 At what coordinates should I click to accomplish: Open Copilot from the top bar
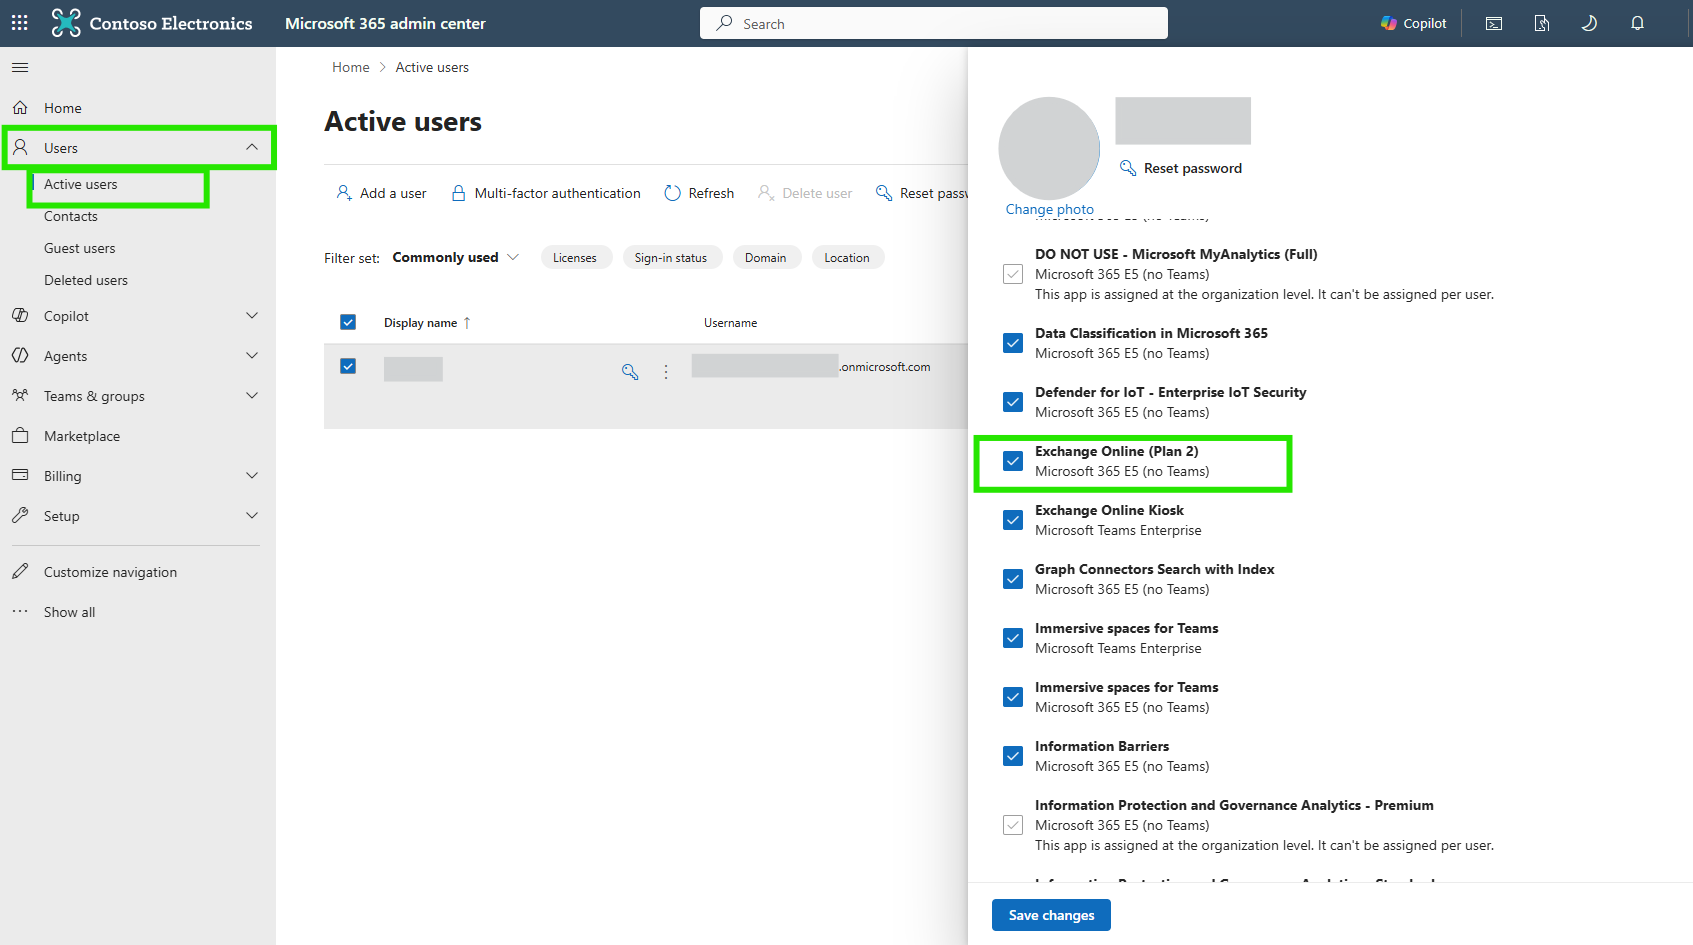coord(1413,23)
